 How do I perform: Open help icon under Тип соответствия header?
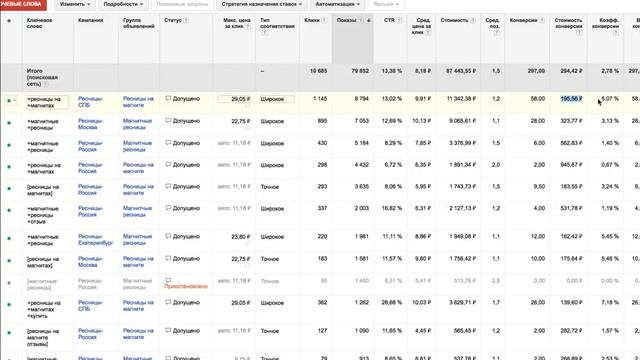pos(264,33)
